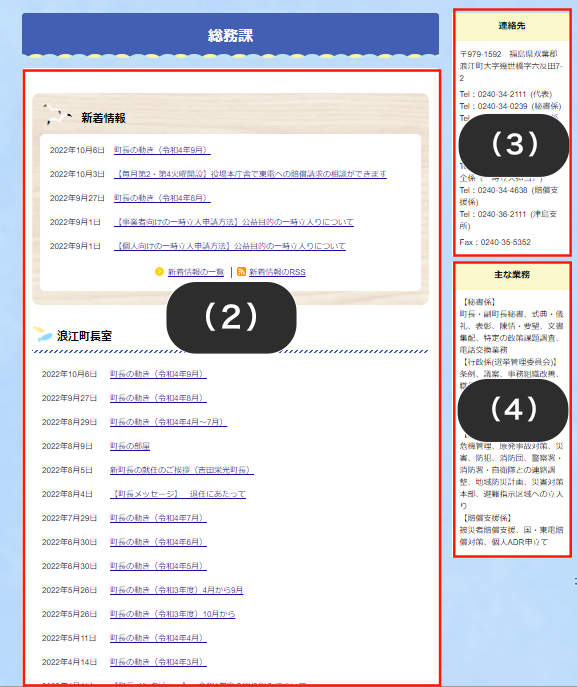Screen dimensions: 577x687
Task: Click the 新着情報 section heading
Action: pos(103,118)
